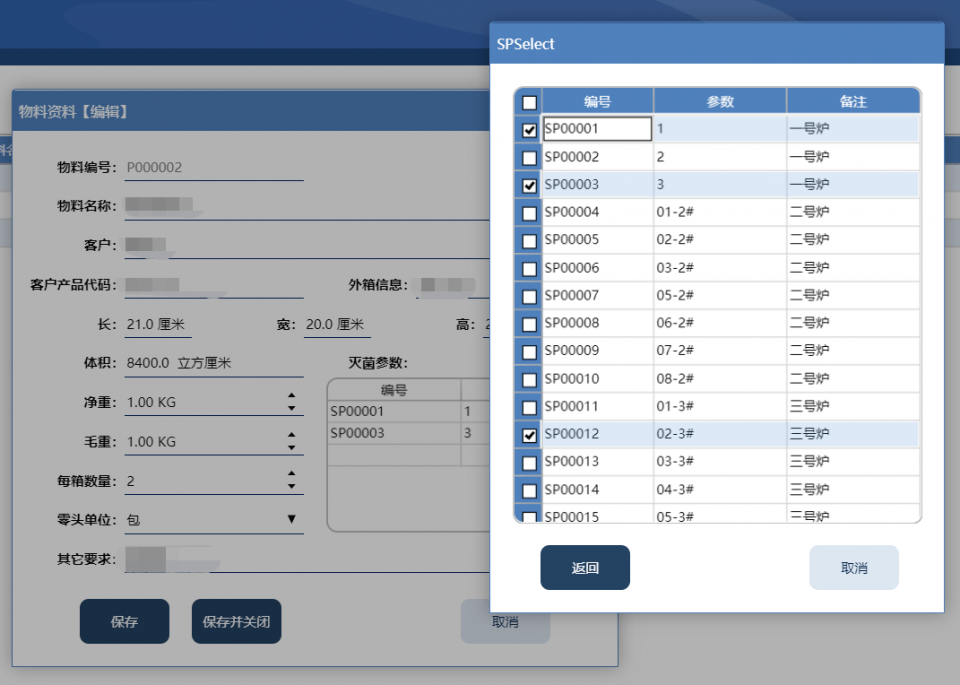Increase 净重 with the up arrow
The width and height of the screenshot is (960, 685).
[x=291, y=395]
